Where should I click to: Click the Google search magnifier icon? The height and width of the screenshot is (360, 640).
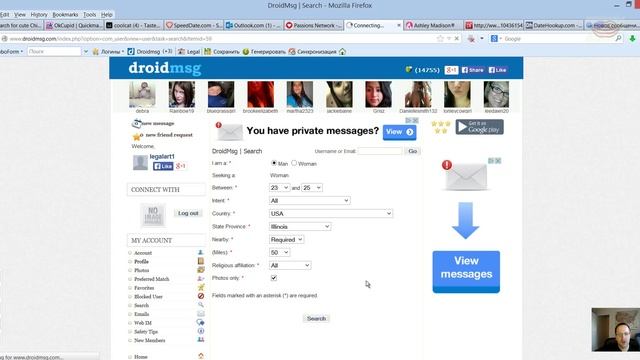click(618, 38)
